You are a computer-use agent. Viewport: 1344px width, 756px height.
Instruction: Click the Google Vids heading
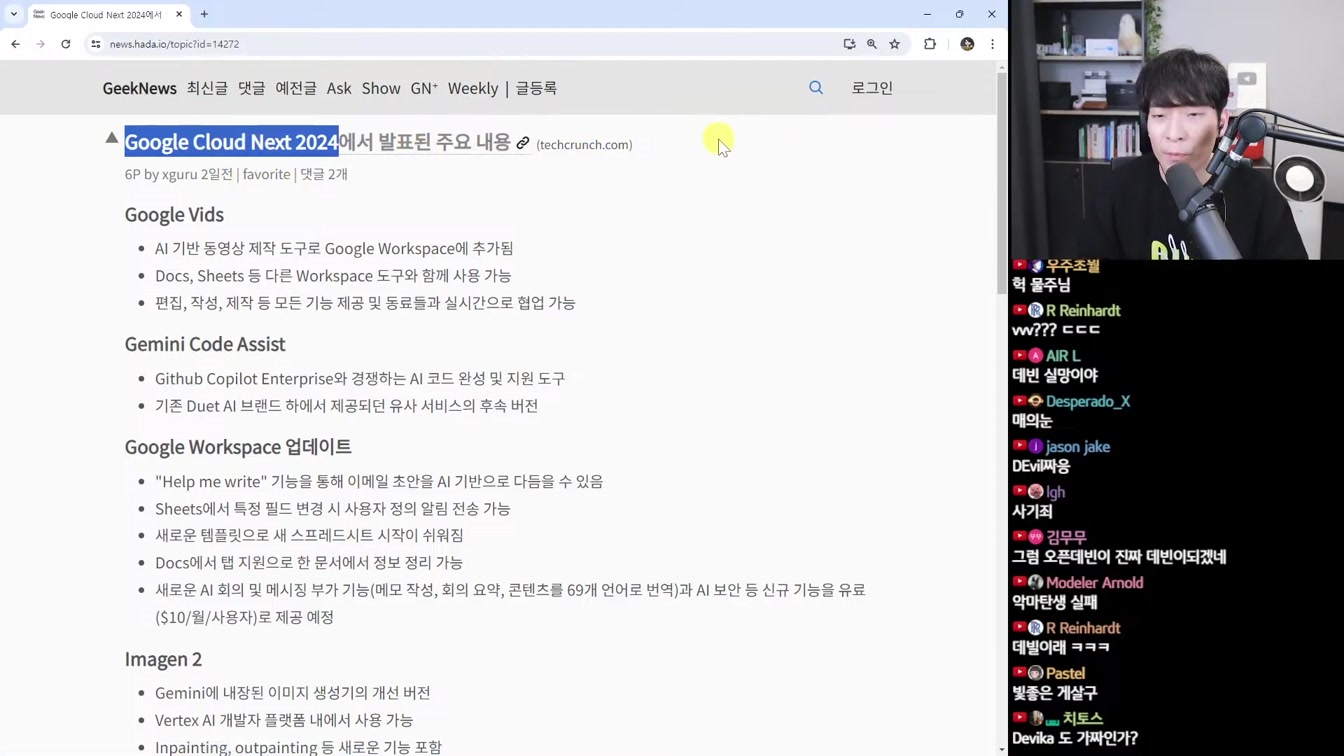(x=174, y=215)
